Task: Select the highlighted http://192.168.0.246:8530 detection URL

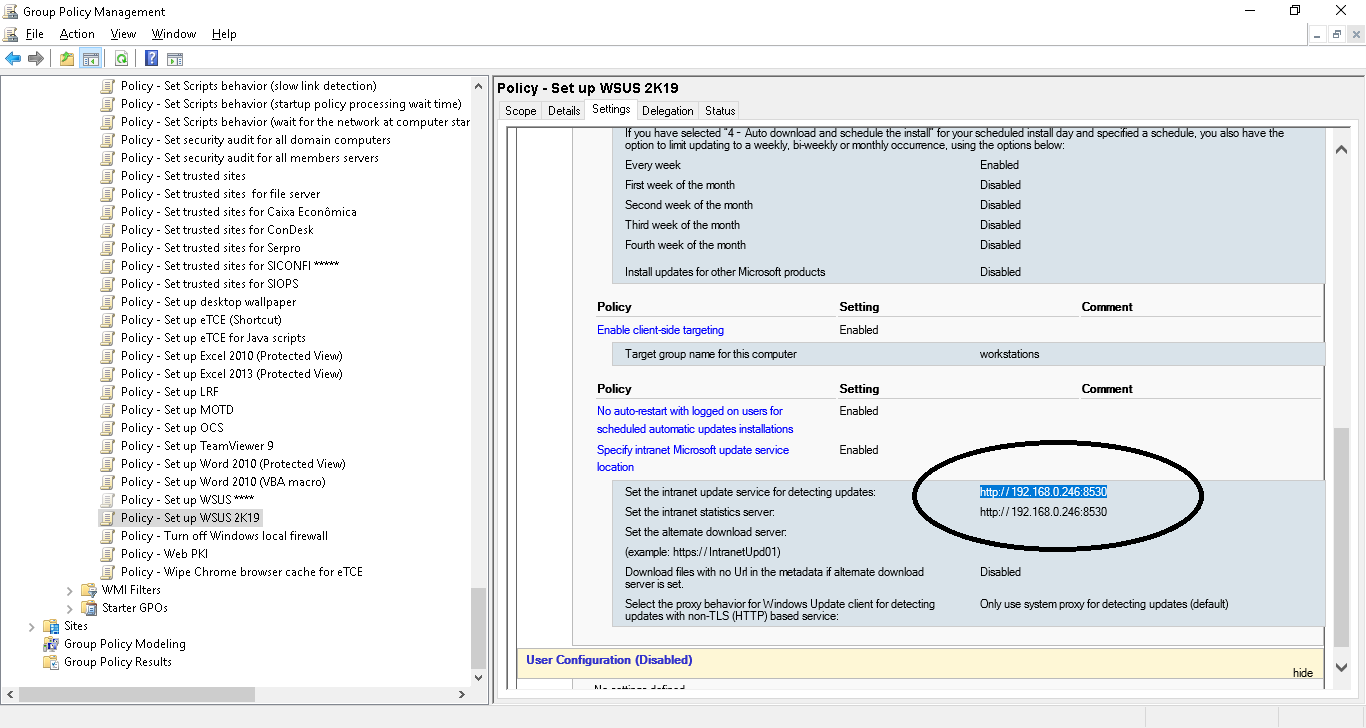Action: (x=1043, y=492)
